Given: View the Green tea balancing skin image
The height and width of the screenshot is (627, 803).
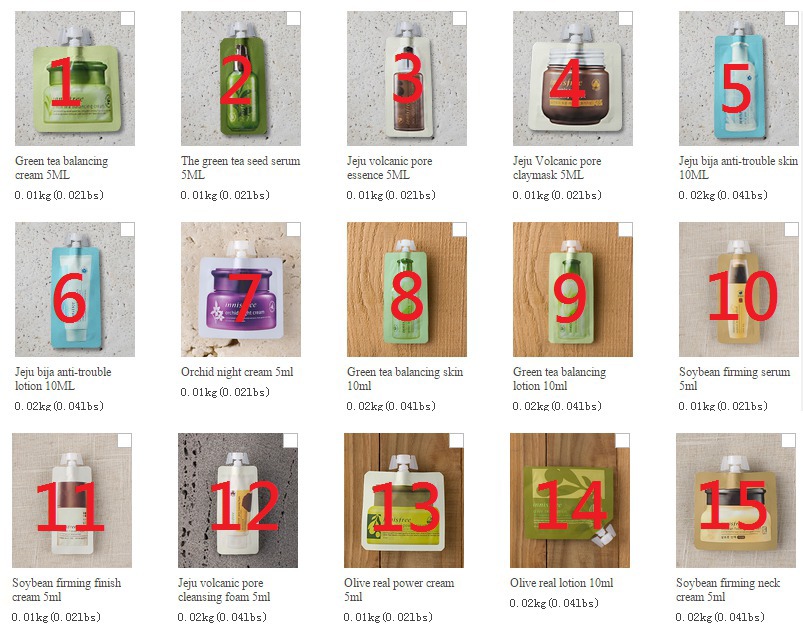Looking at the screenshot, I should [407, 289].
